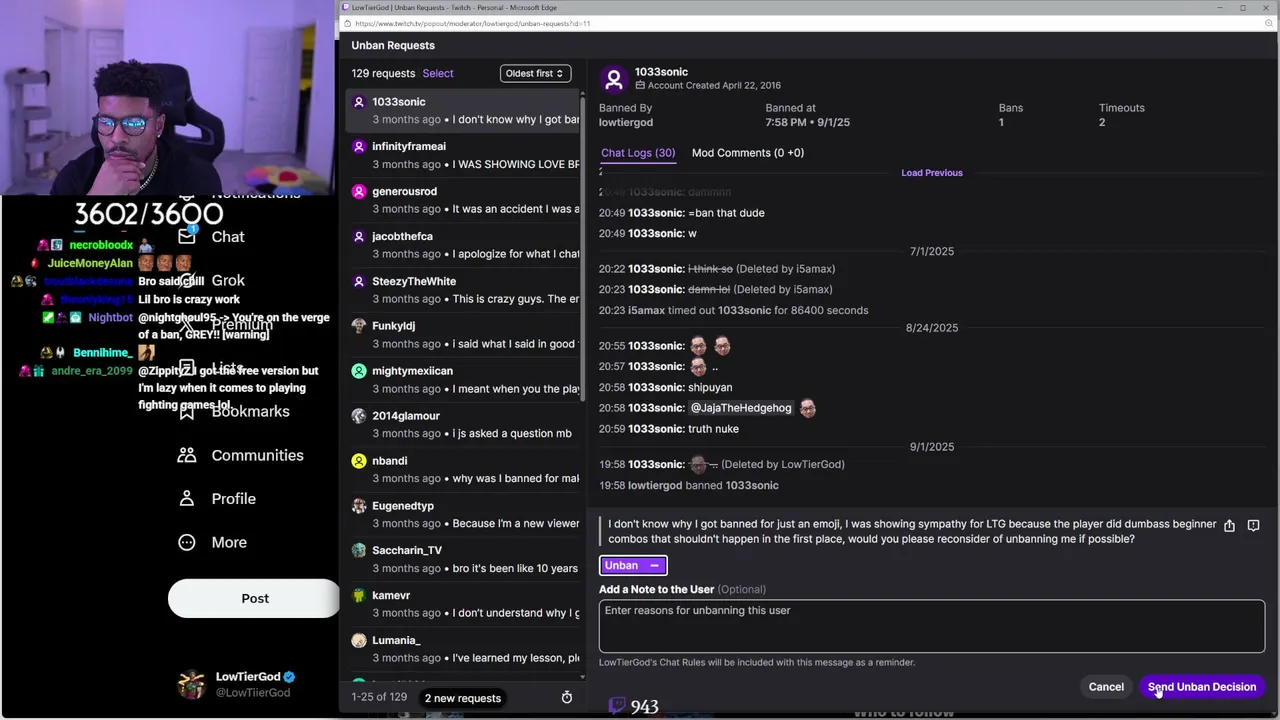The width and height of the screenshot is (1280, 720).
Task: Click the browser address bar URL
Action: click(472, 23)
